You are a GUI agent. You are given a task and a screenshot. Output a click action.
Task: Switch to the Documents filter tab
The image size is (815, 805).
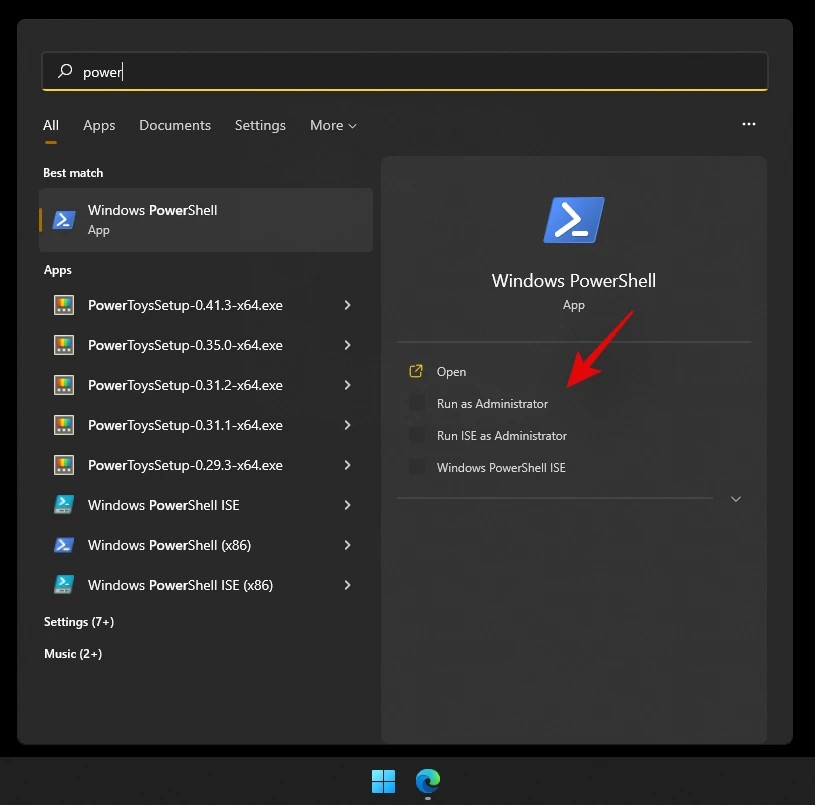tap(175, 125)
